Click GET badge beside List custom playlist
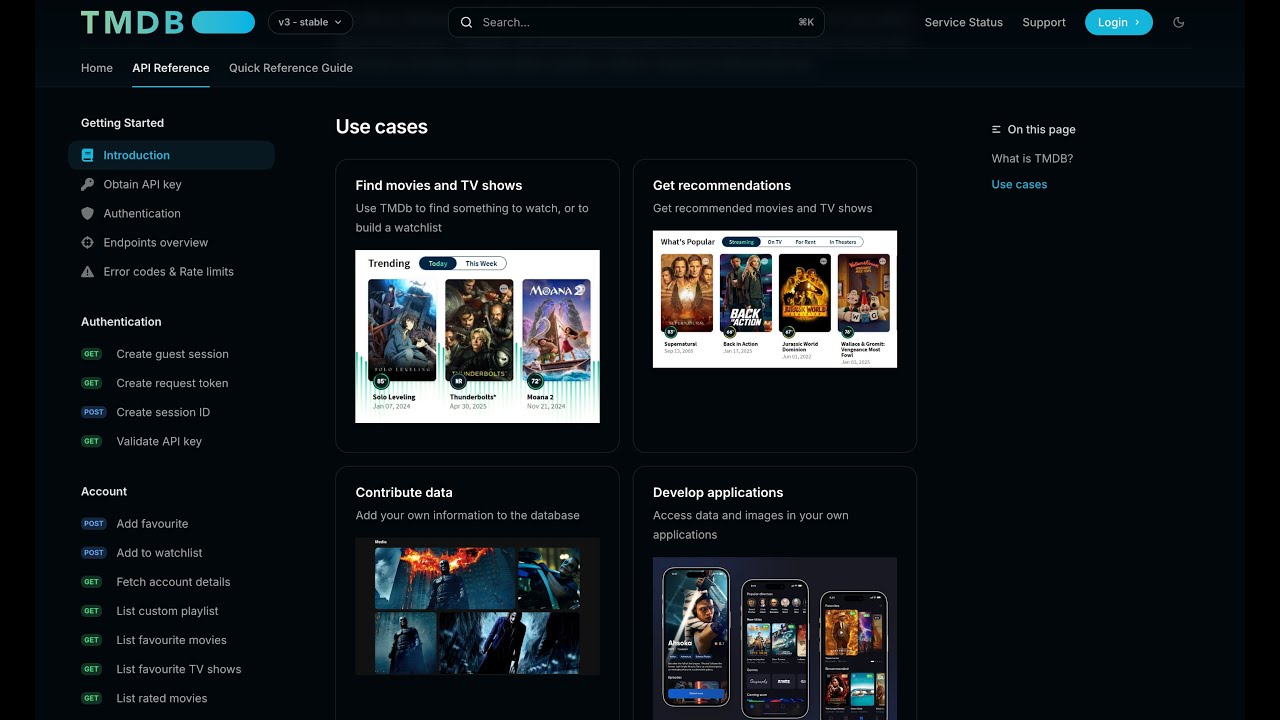The image size is (1280, 720). point(92,611)
